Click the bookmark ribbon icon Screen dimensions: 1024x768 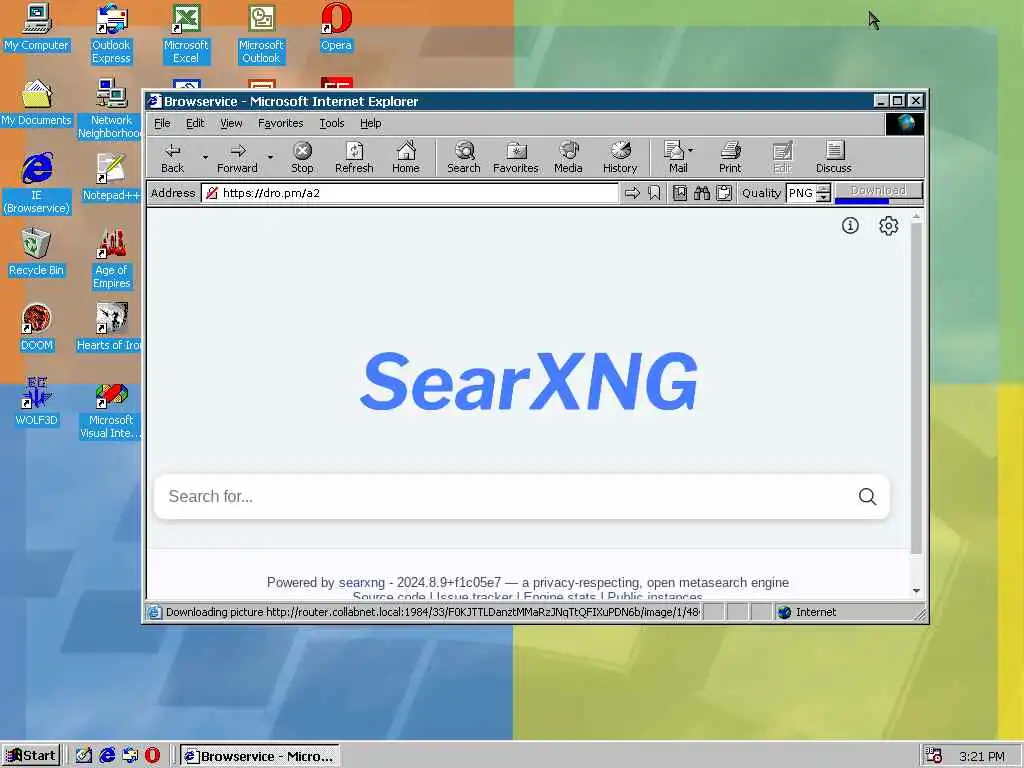[654, 193]
